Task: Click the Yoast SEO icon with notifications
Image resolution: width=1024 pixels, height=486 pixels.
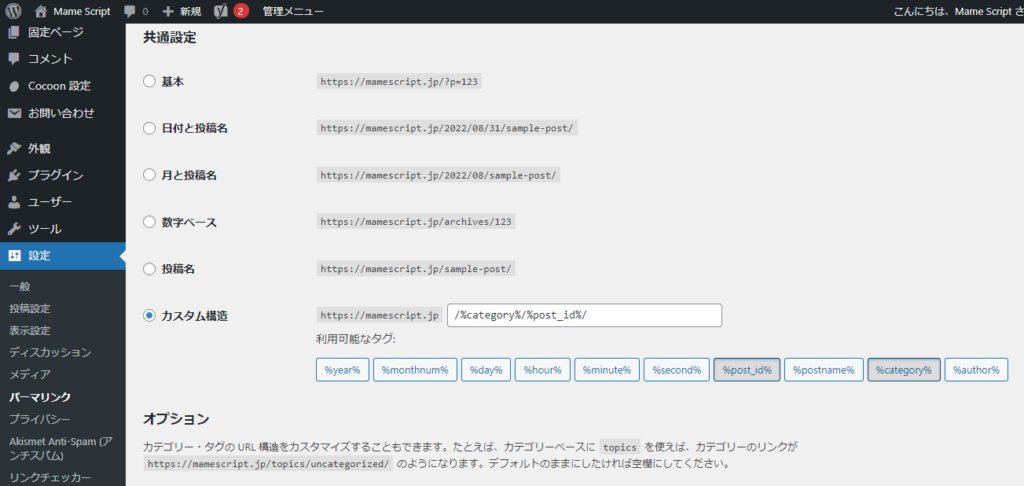Action: tap(221, 11)
